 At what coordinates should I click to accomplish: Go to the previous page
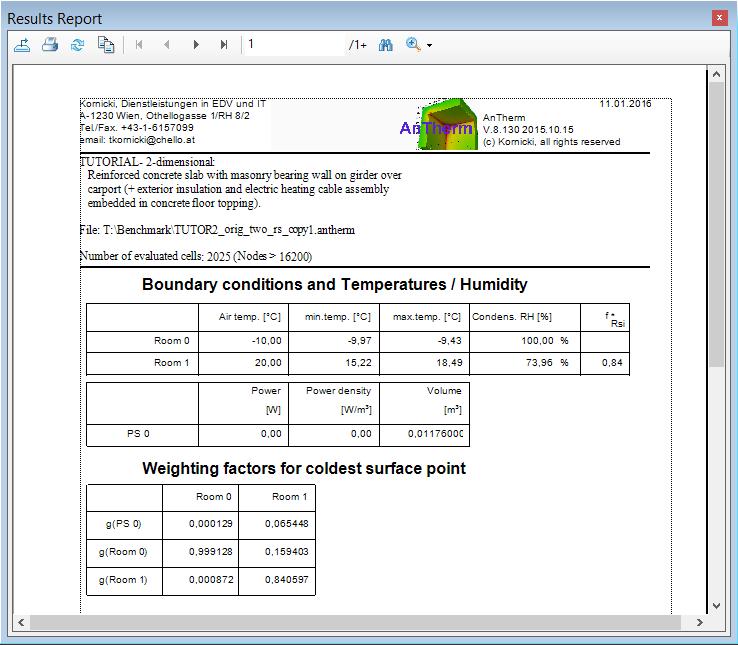[167, 45]
